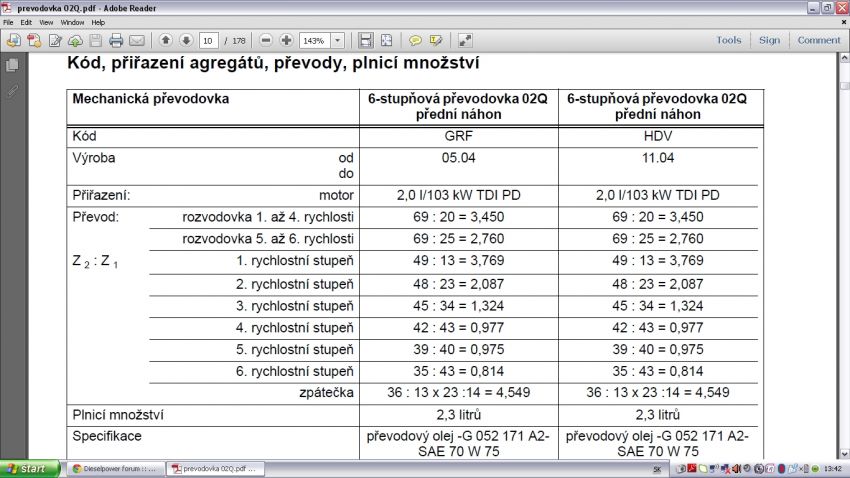Click the zoom out minus button
Screen dimensions: 850x478
pyautogui.click(x=266, y=41)
